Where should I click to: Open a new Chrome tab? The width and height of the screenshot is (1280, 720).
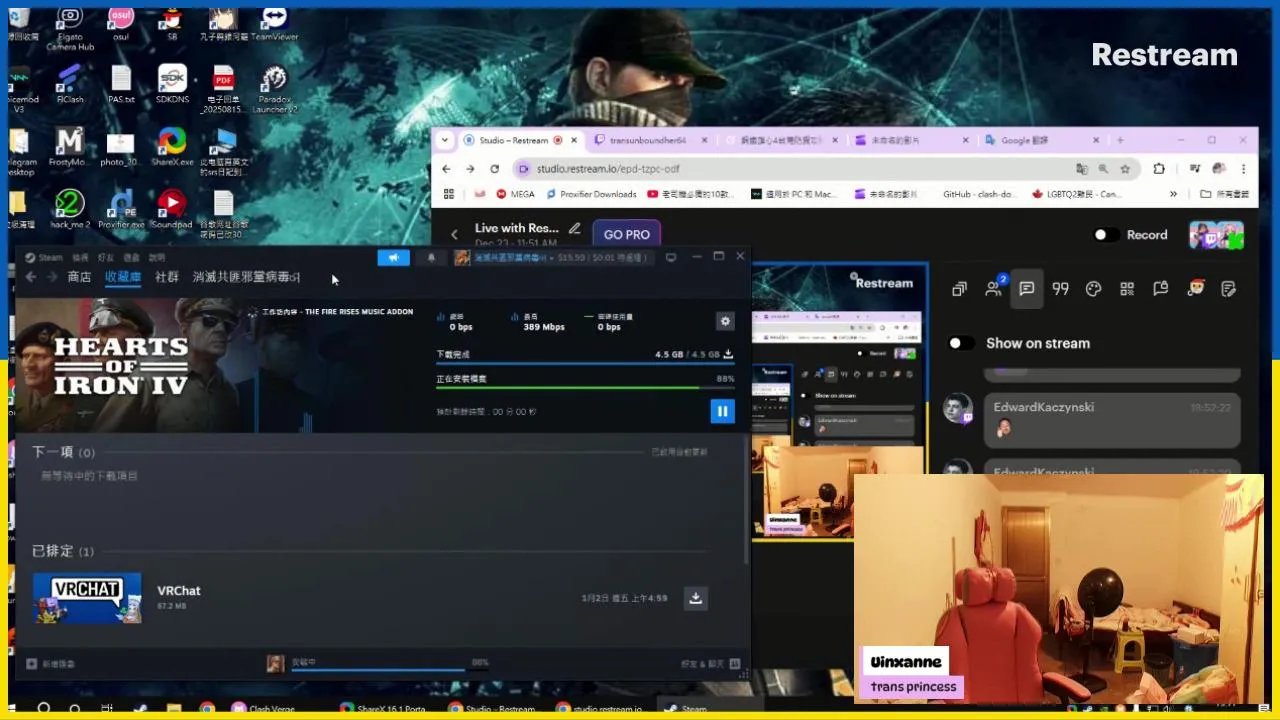click(x=1120, y=140)
